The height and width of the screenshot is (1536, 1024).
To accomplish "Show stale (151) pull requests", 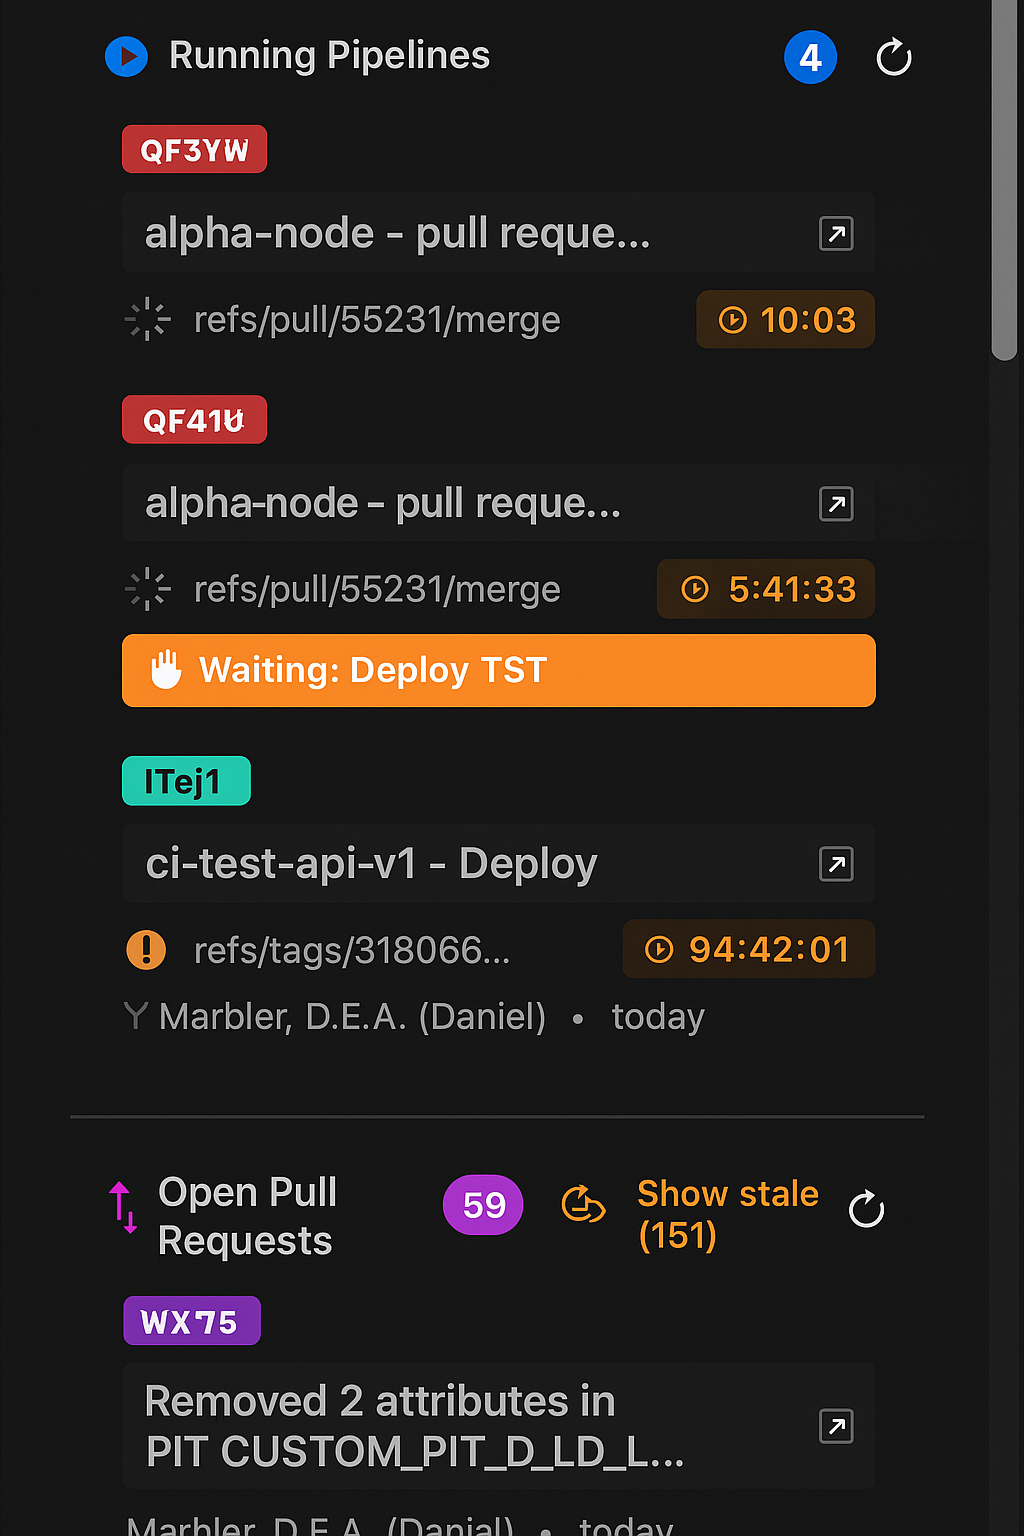I will [x=727, y=1214].
